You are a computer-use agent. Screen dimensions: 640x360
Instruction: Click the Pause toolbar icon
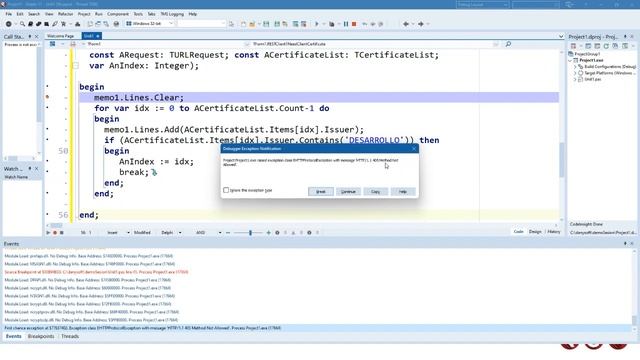pos(346,24)
